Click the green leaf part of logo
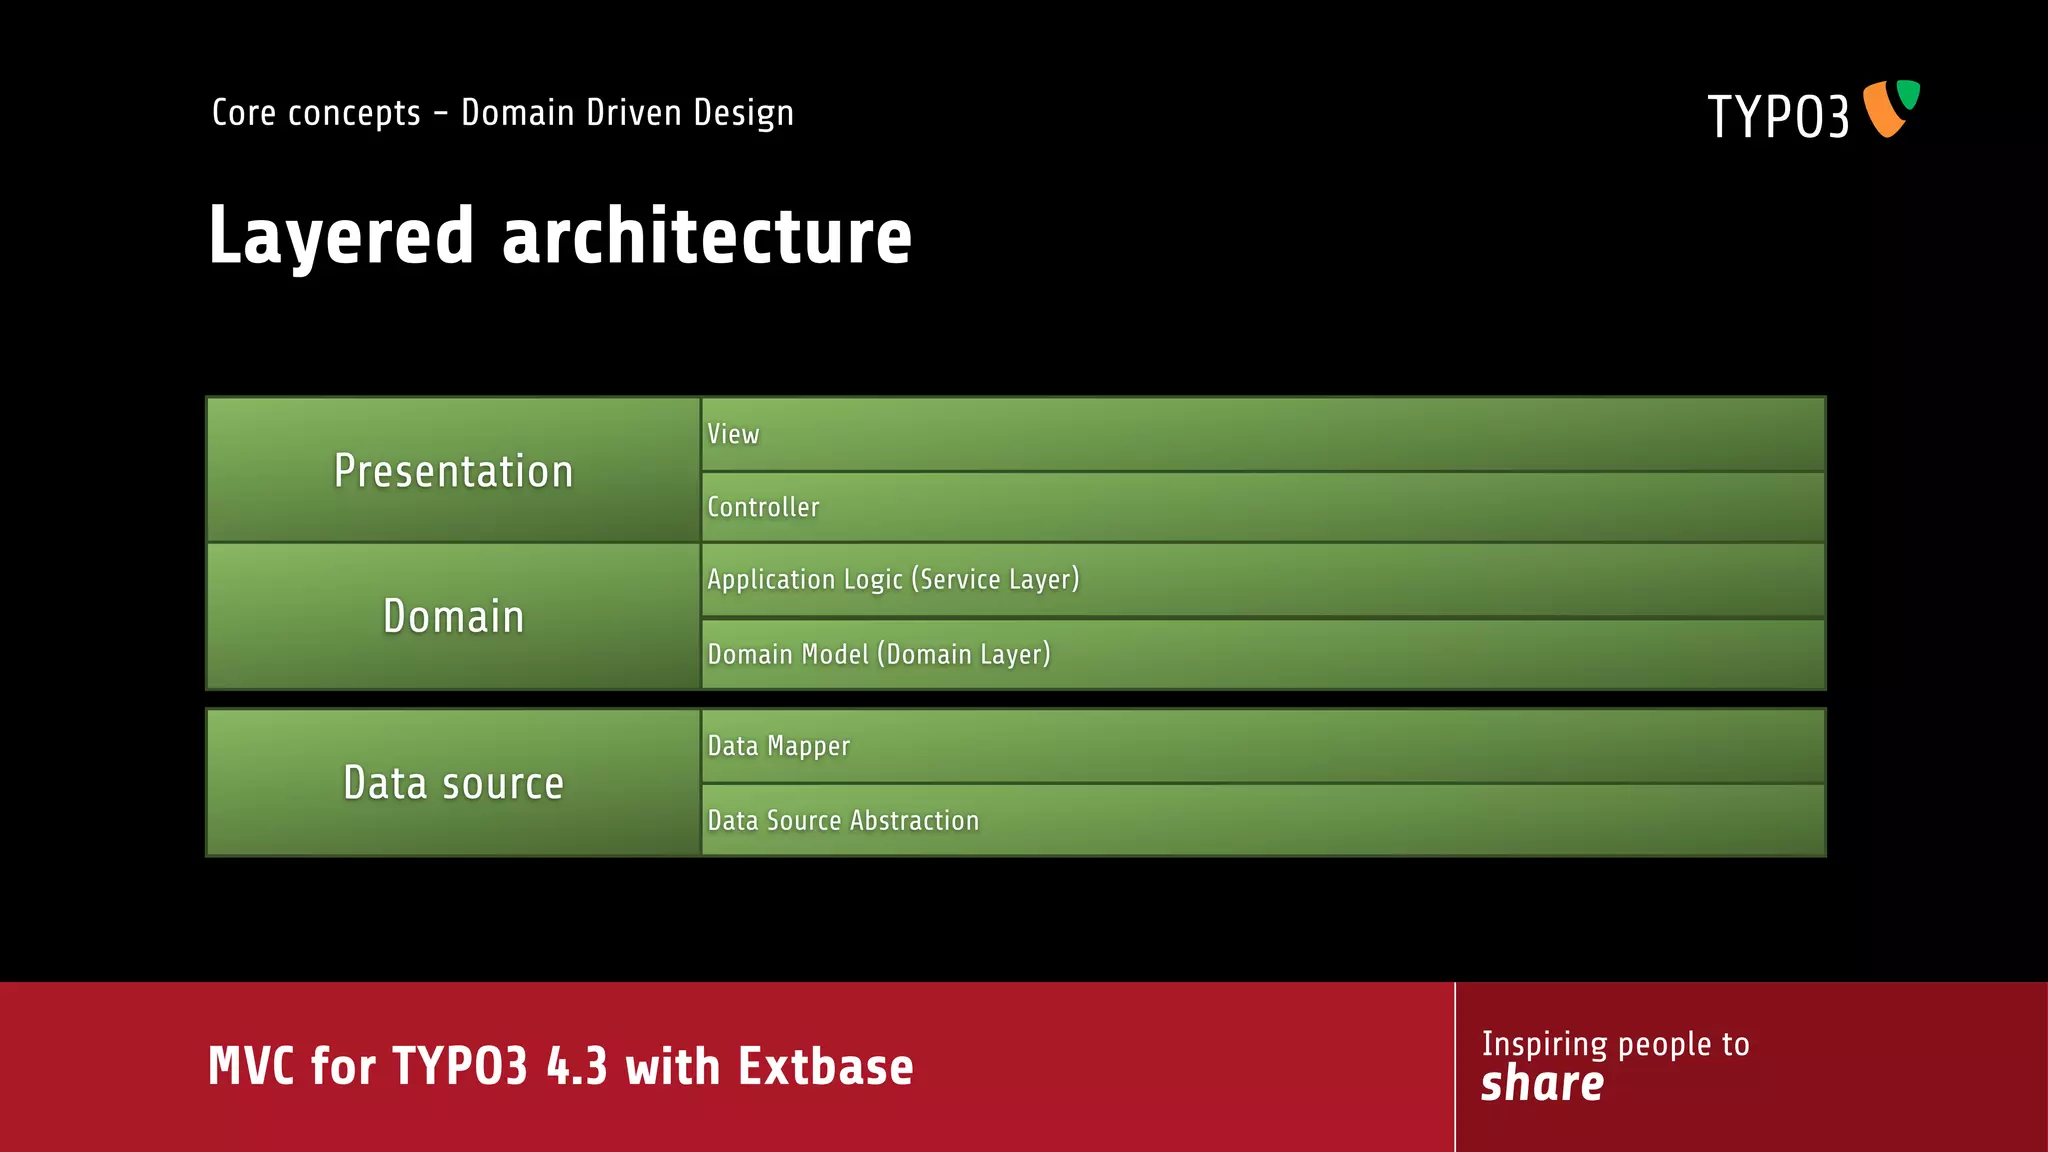Screen dimensions: 2048x1152 click(1909, 93)
